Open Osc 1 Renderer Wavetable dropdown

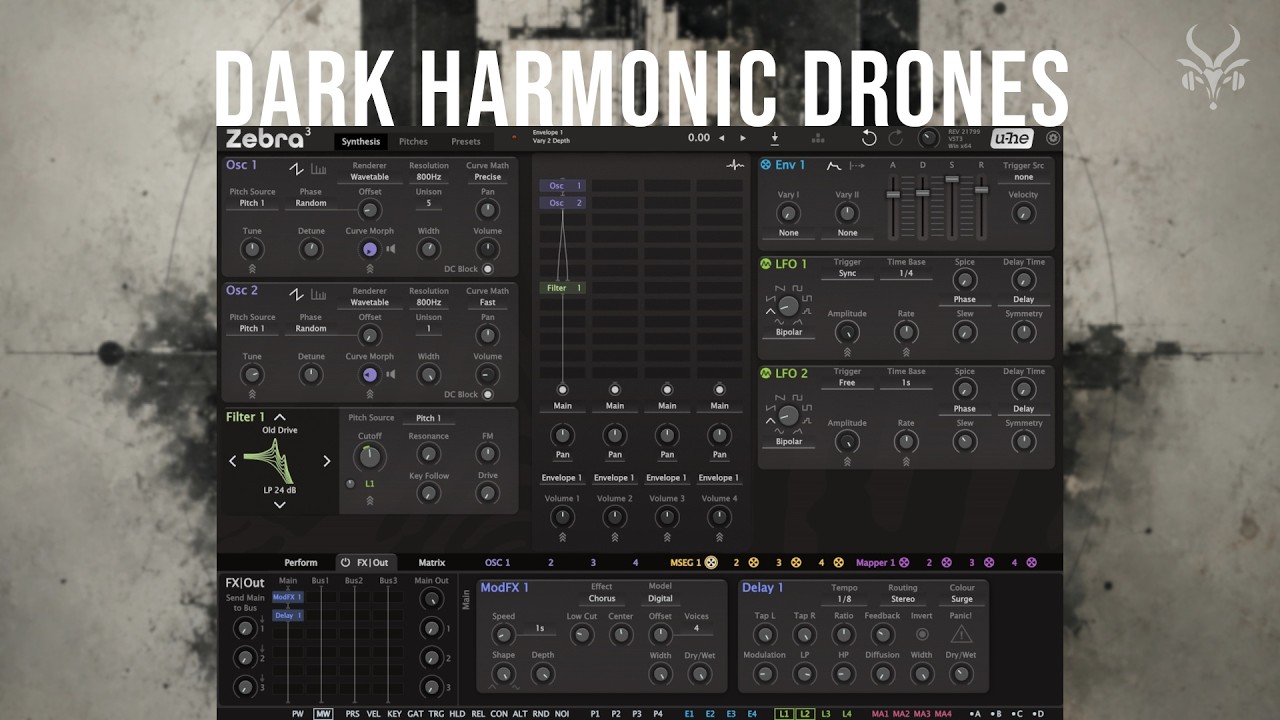point(369,177)
